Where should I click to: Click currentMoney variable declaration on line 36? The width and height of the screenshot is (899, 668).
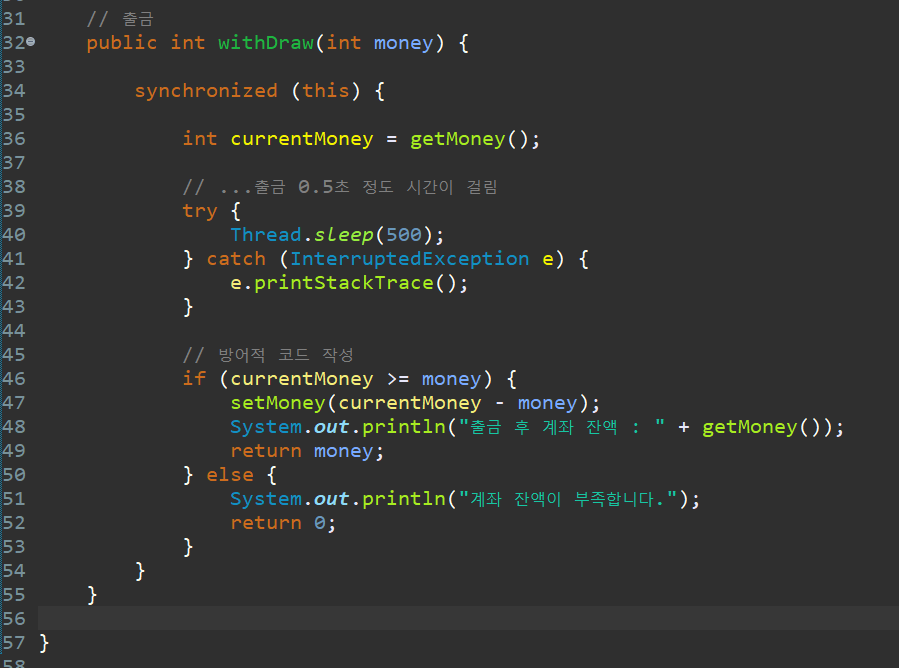pyautogui.click(x=302, y=139)
